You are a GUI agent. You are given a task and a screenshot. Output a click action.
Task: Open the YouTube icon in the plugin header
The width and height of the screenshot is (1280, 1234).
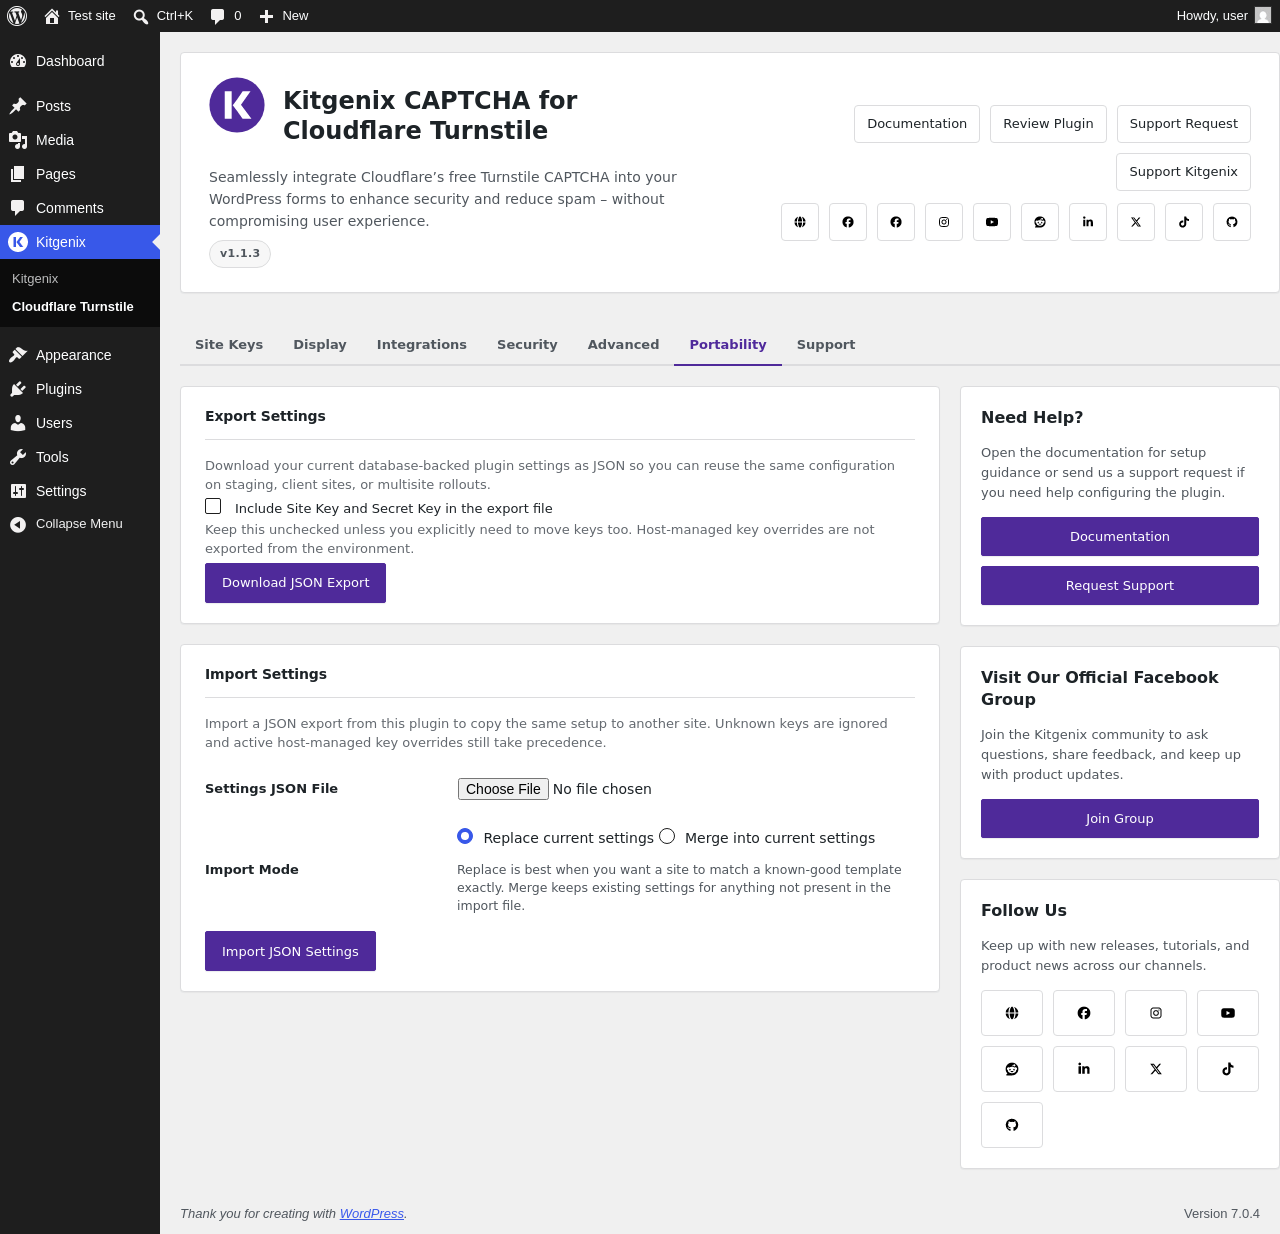click(x=992, y=222)
